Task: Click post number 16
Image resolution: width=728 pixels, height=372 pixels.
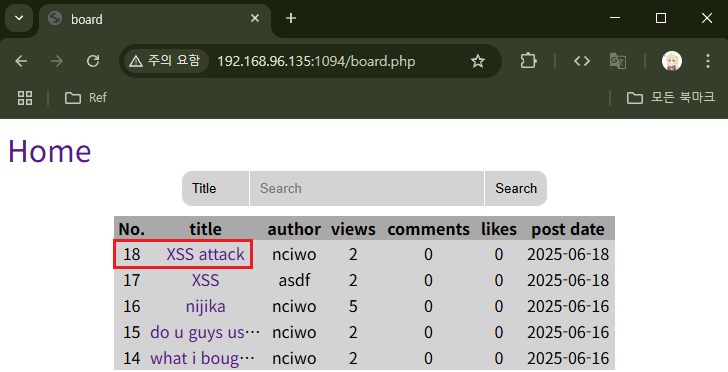Action: 132,307
